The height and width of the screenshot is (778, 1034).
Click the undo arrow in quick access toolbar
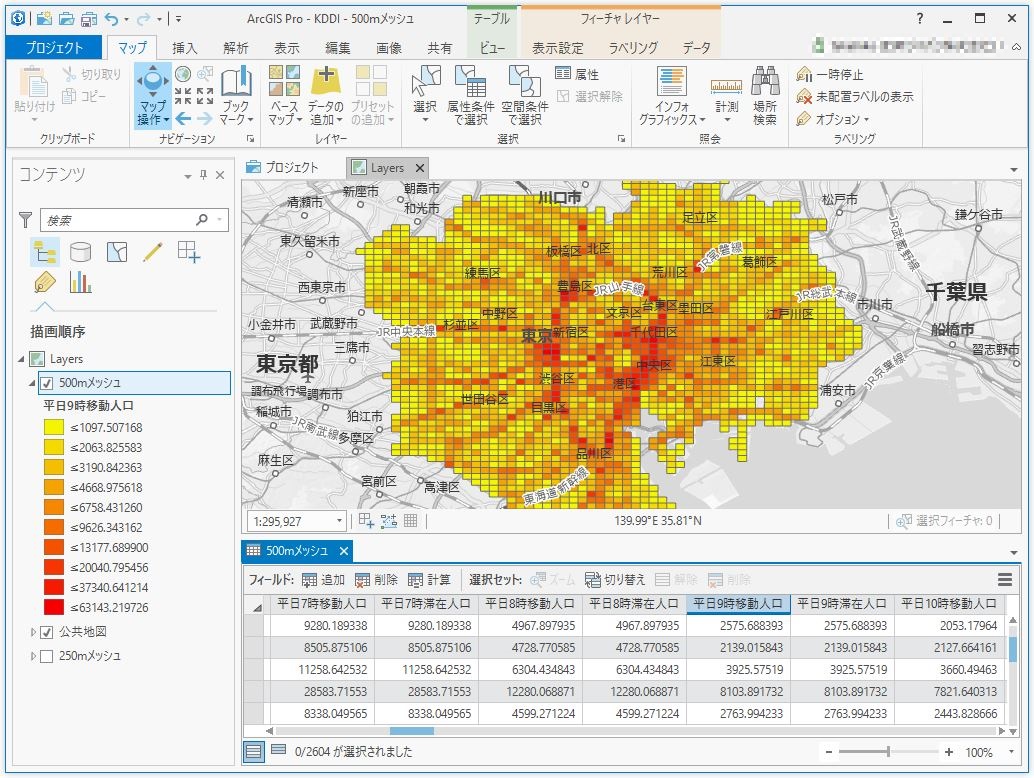111,18
